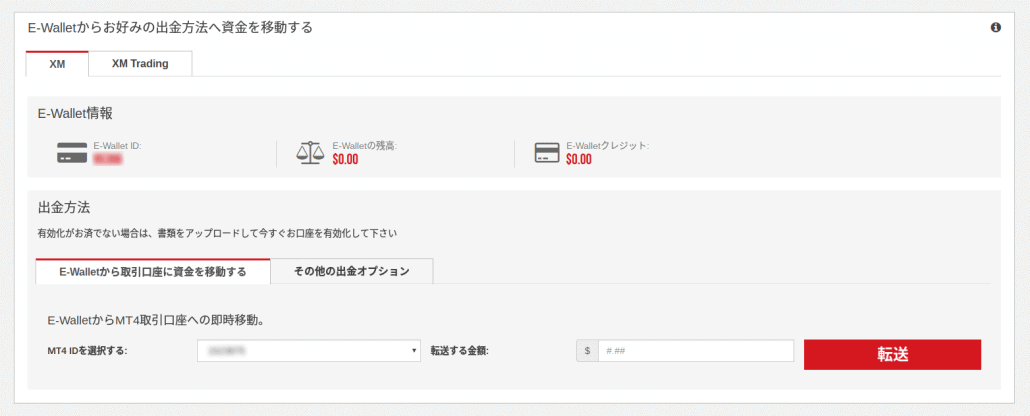
Task: Click the E-Walletからお好みの出金方法へ資金を移動する title
Action: [170, 28]
